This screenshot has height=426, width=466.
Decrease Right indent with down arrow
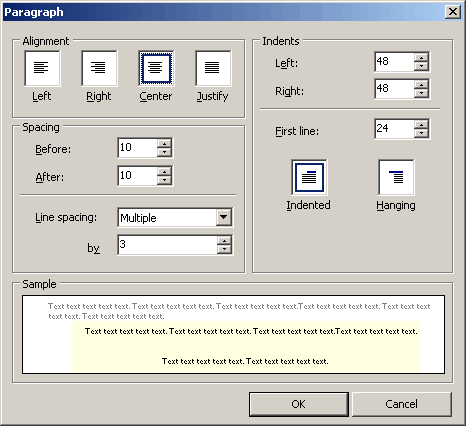421,93
